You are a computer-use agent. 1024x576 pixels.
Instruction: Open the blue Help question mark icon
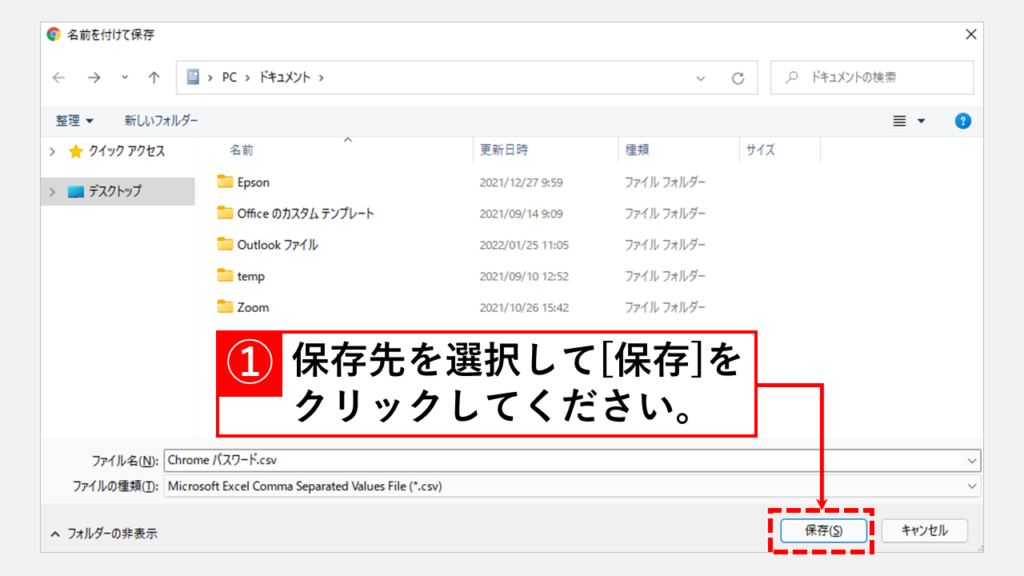963,121
